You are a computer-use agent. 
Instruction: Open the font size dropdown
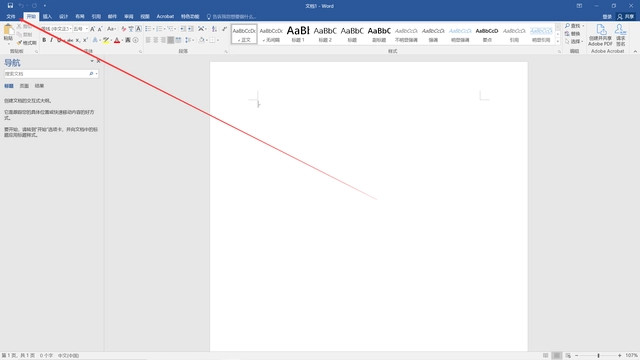click(87, 29)
